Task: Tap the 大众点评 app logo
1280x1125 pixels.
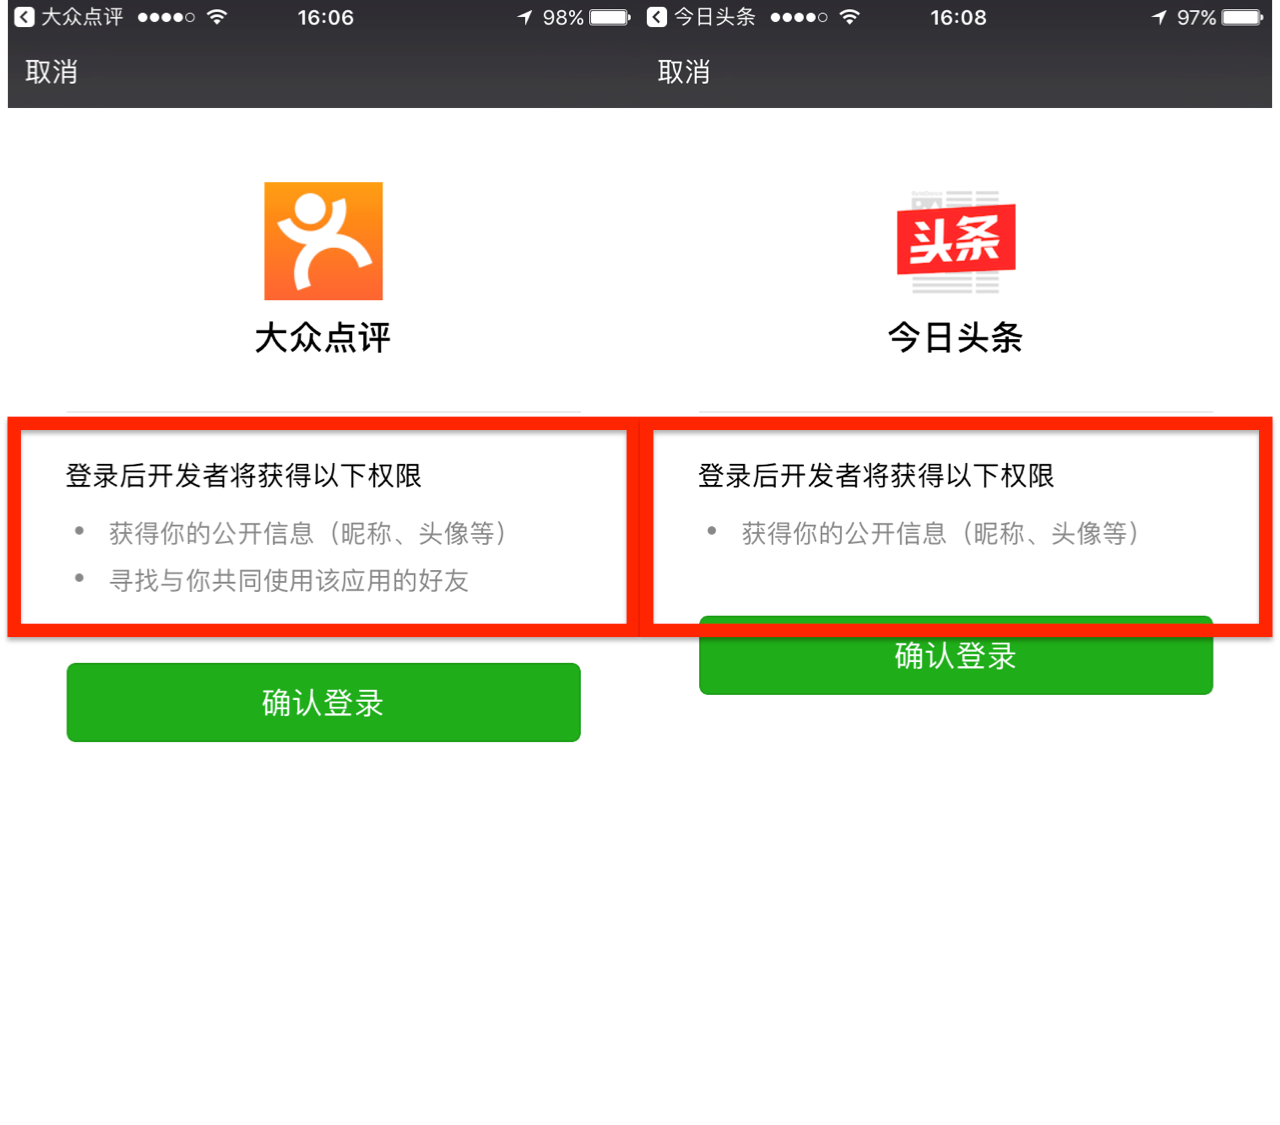Action: coord(323,241)
